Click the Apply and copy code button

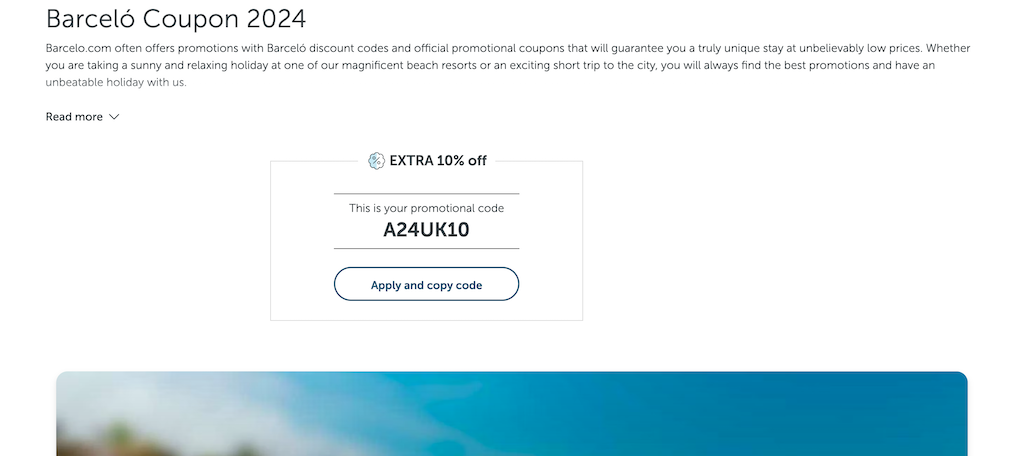pyautogui.click(x=426, y=284)
